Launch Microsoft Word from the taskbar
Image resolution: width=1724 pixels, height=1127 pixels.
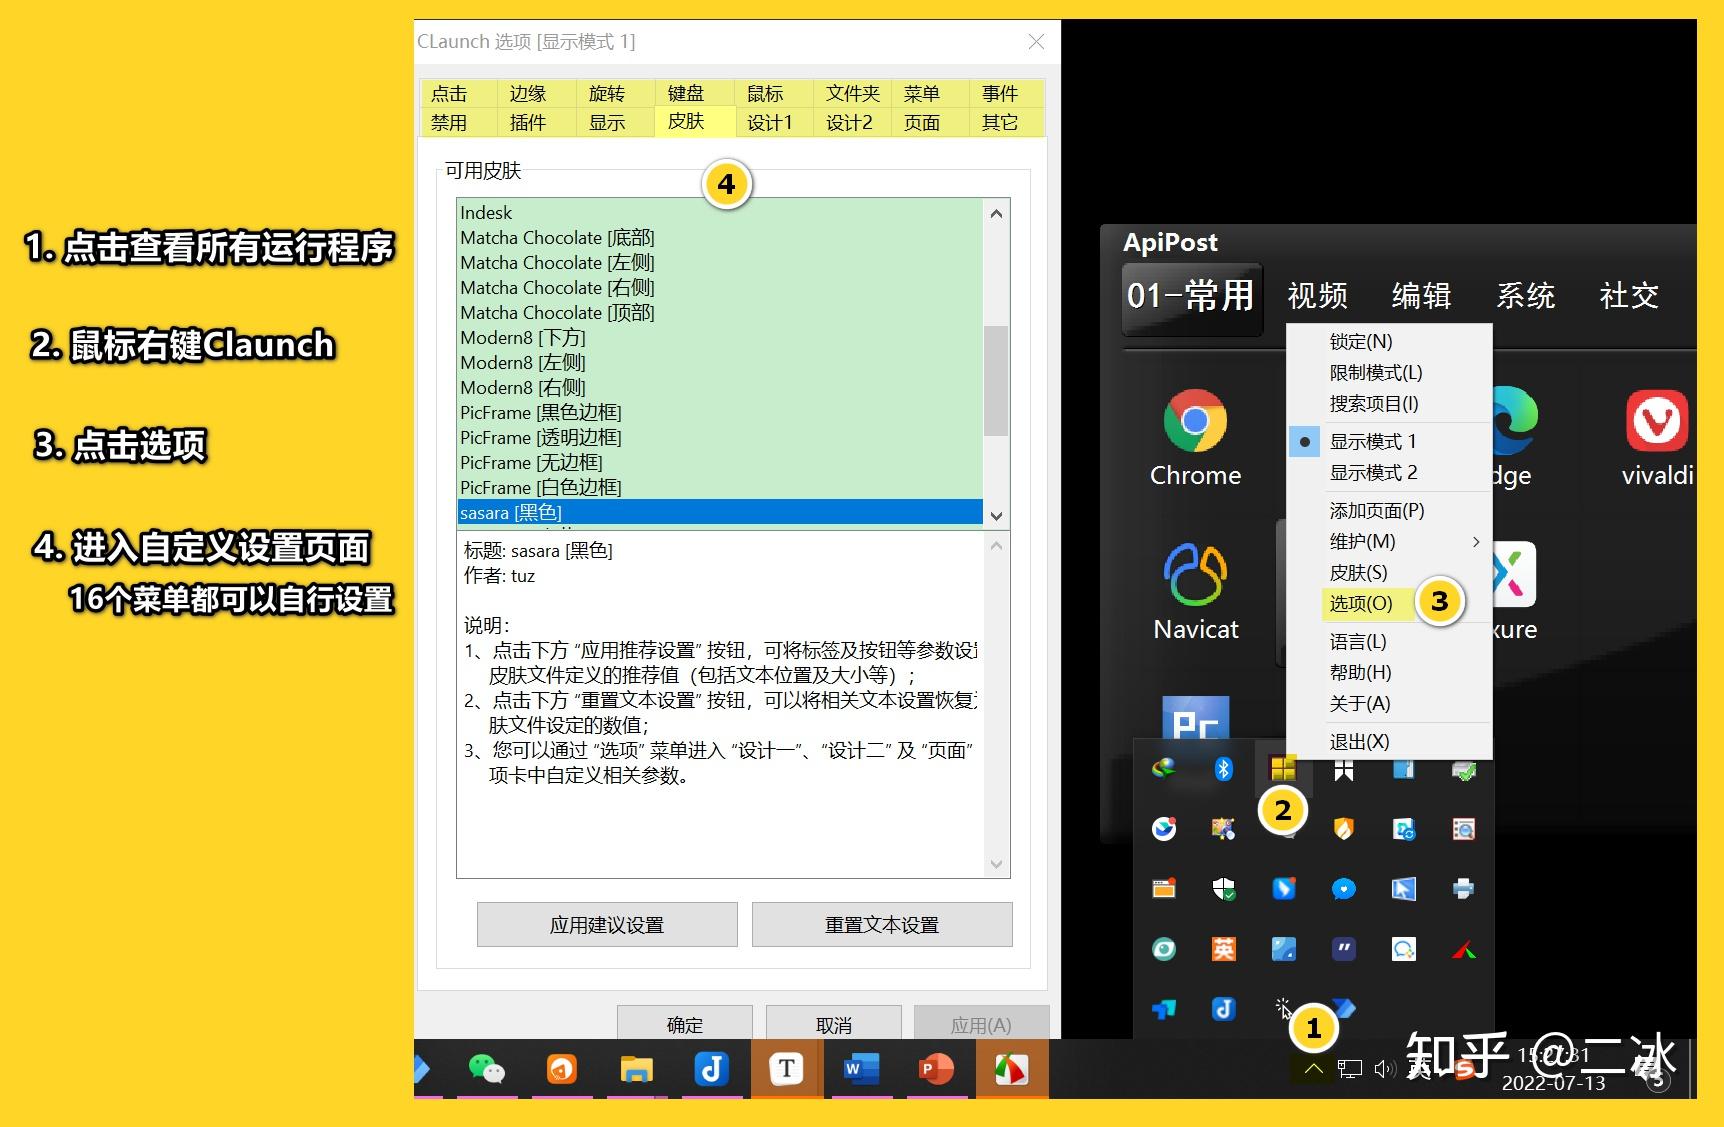(x=861, y=1069)
